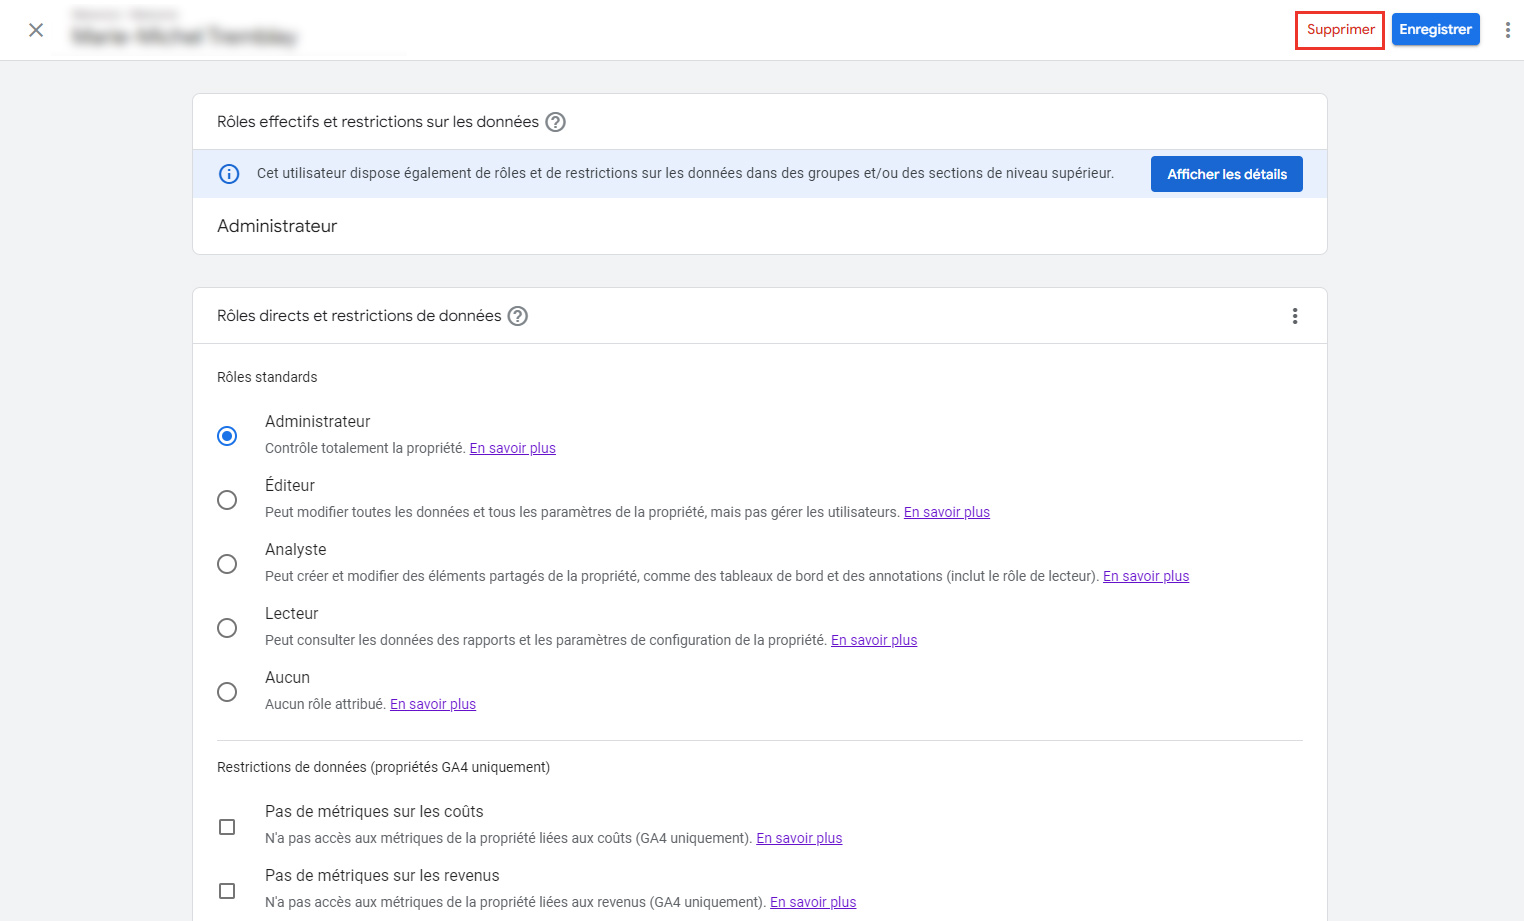The image size is (1524, 921).
Task: Click the blurred user name in the header
Action: 185,37
